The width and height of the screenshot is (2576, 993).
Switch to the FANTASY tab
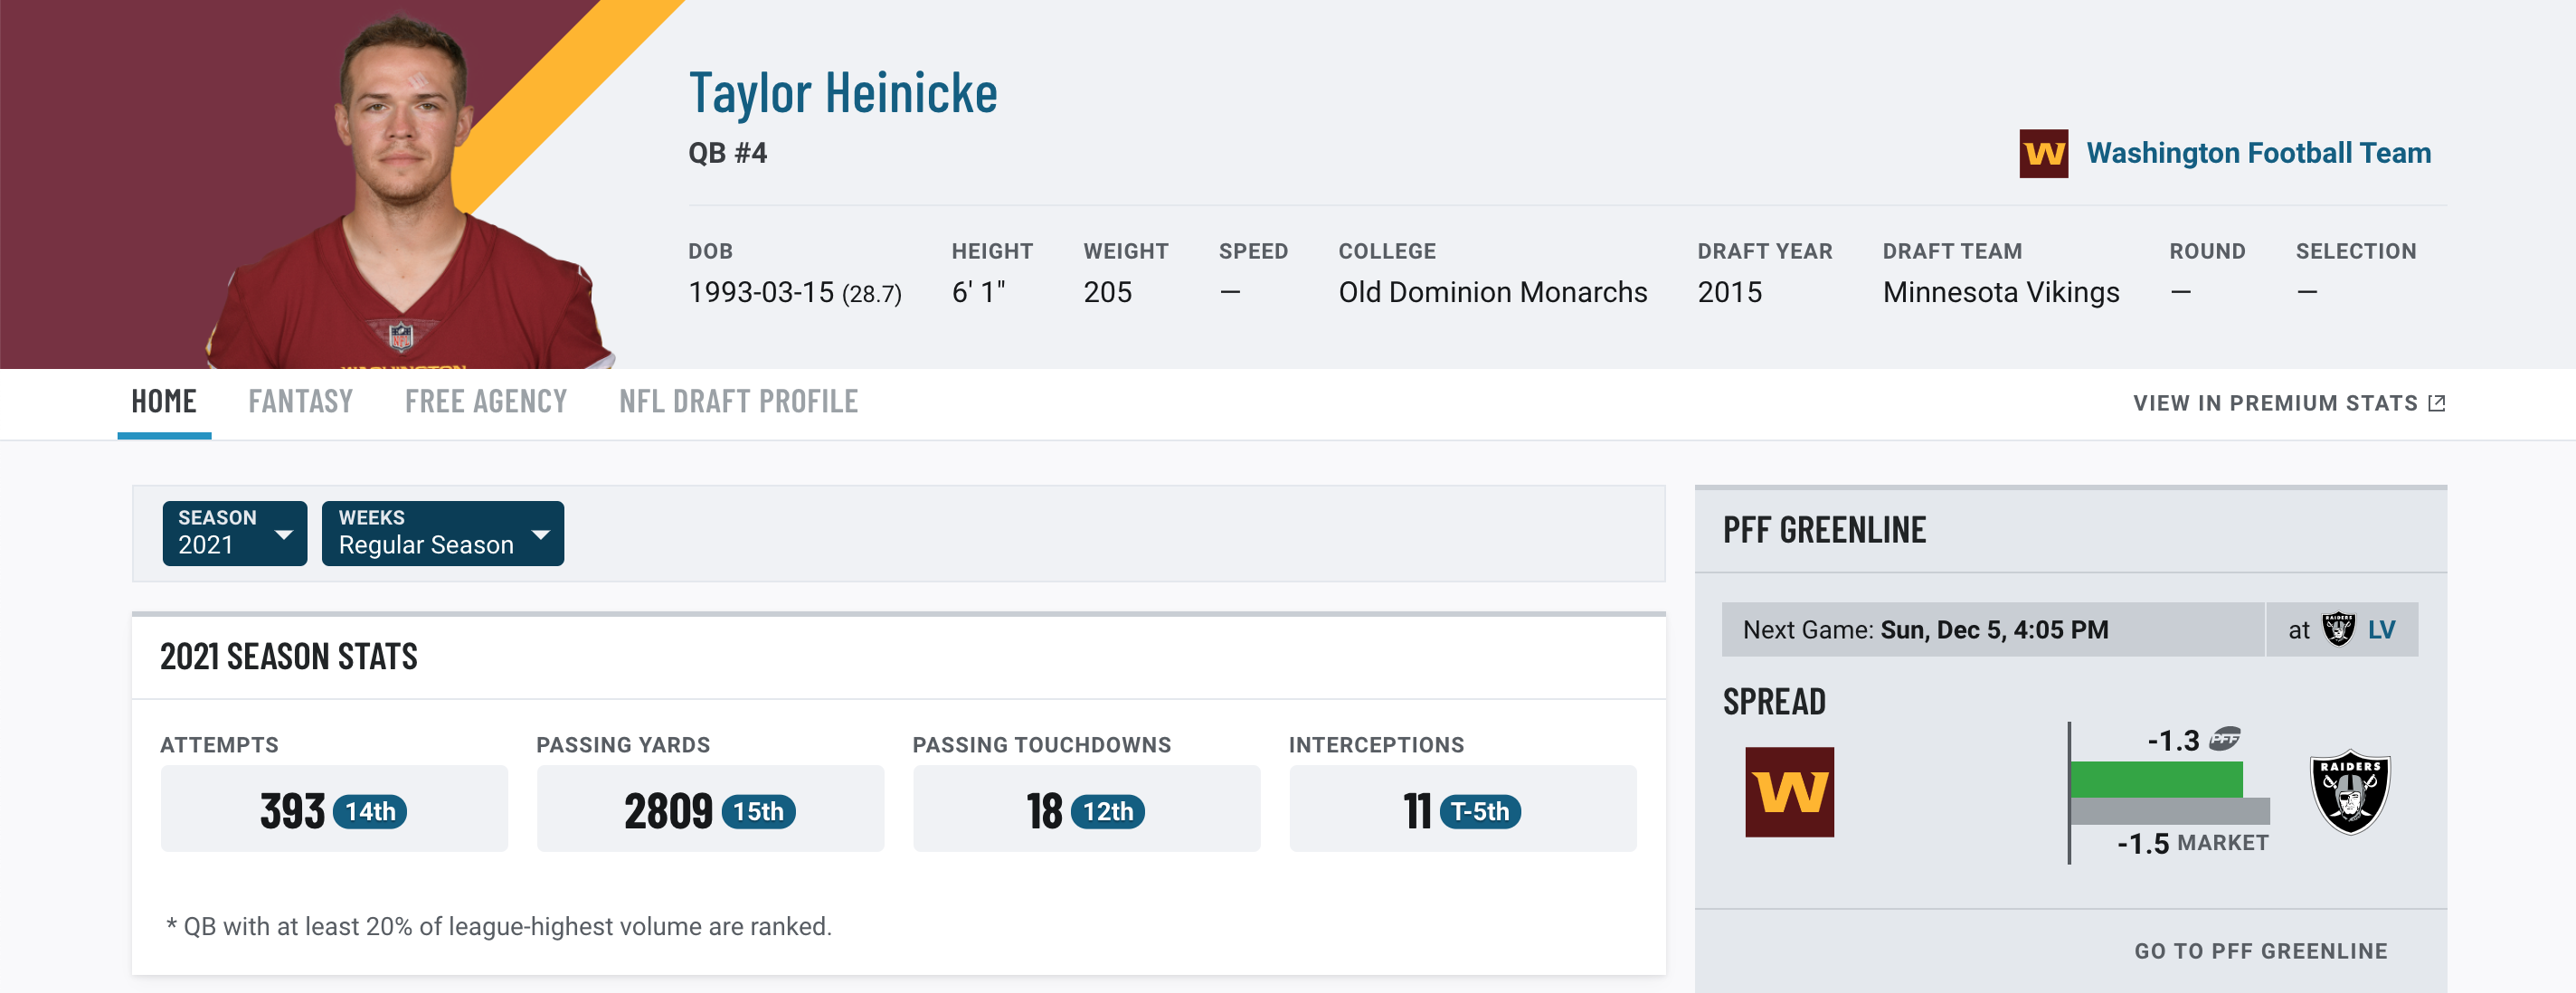coord(299,401)
